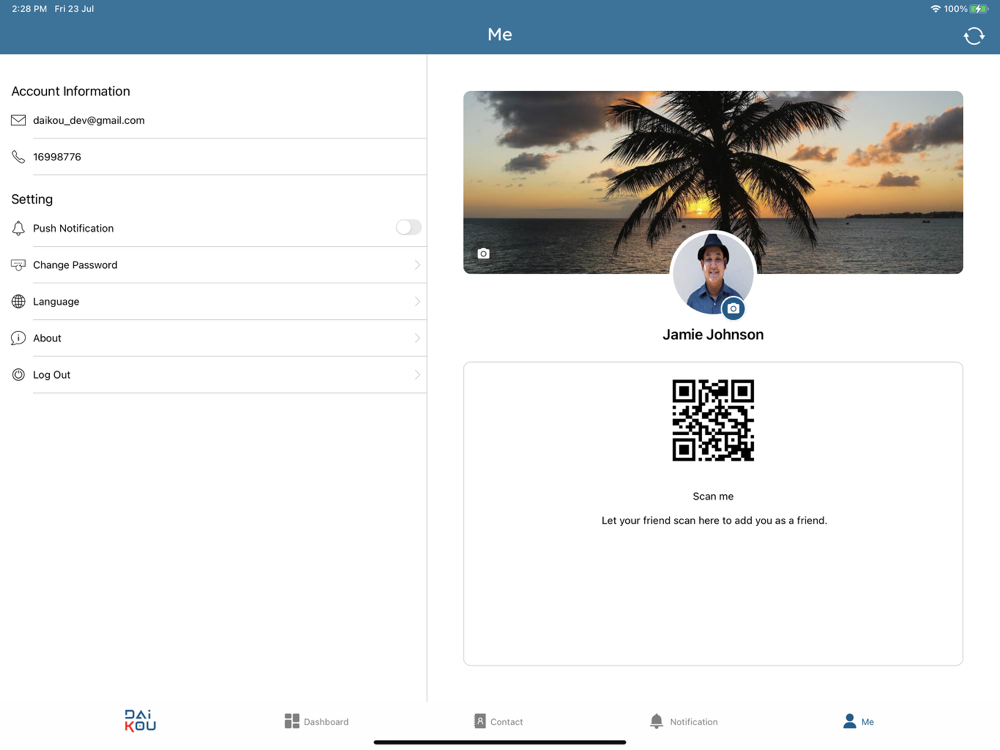Toggle the Push Notification switch

coord(409,227)
